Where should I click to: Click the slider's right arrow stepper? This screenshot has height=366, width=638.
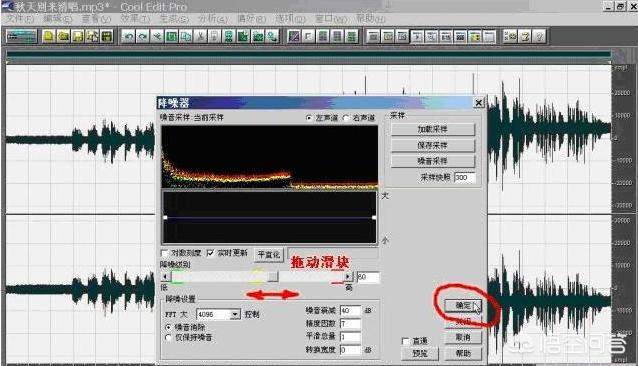click(348, 277)
